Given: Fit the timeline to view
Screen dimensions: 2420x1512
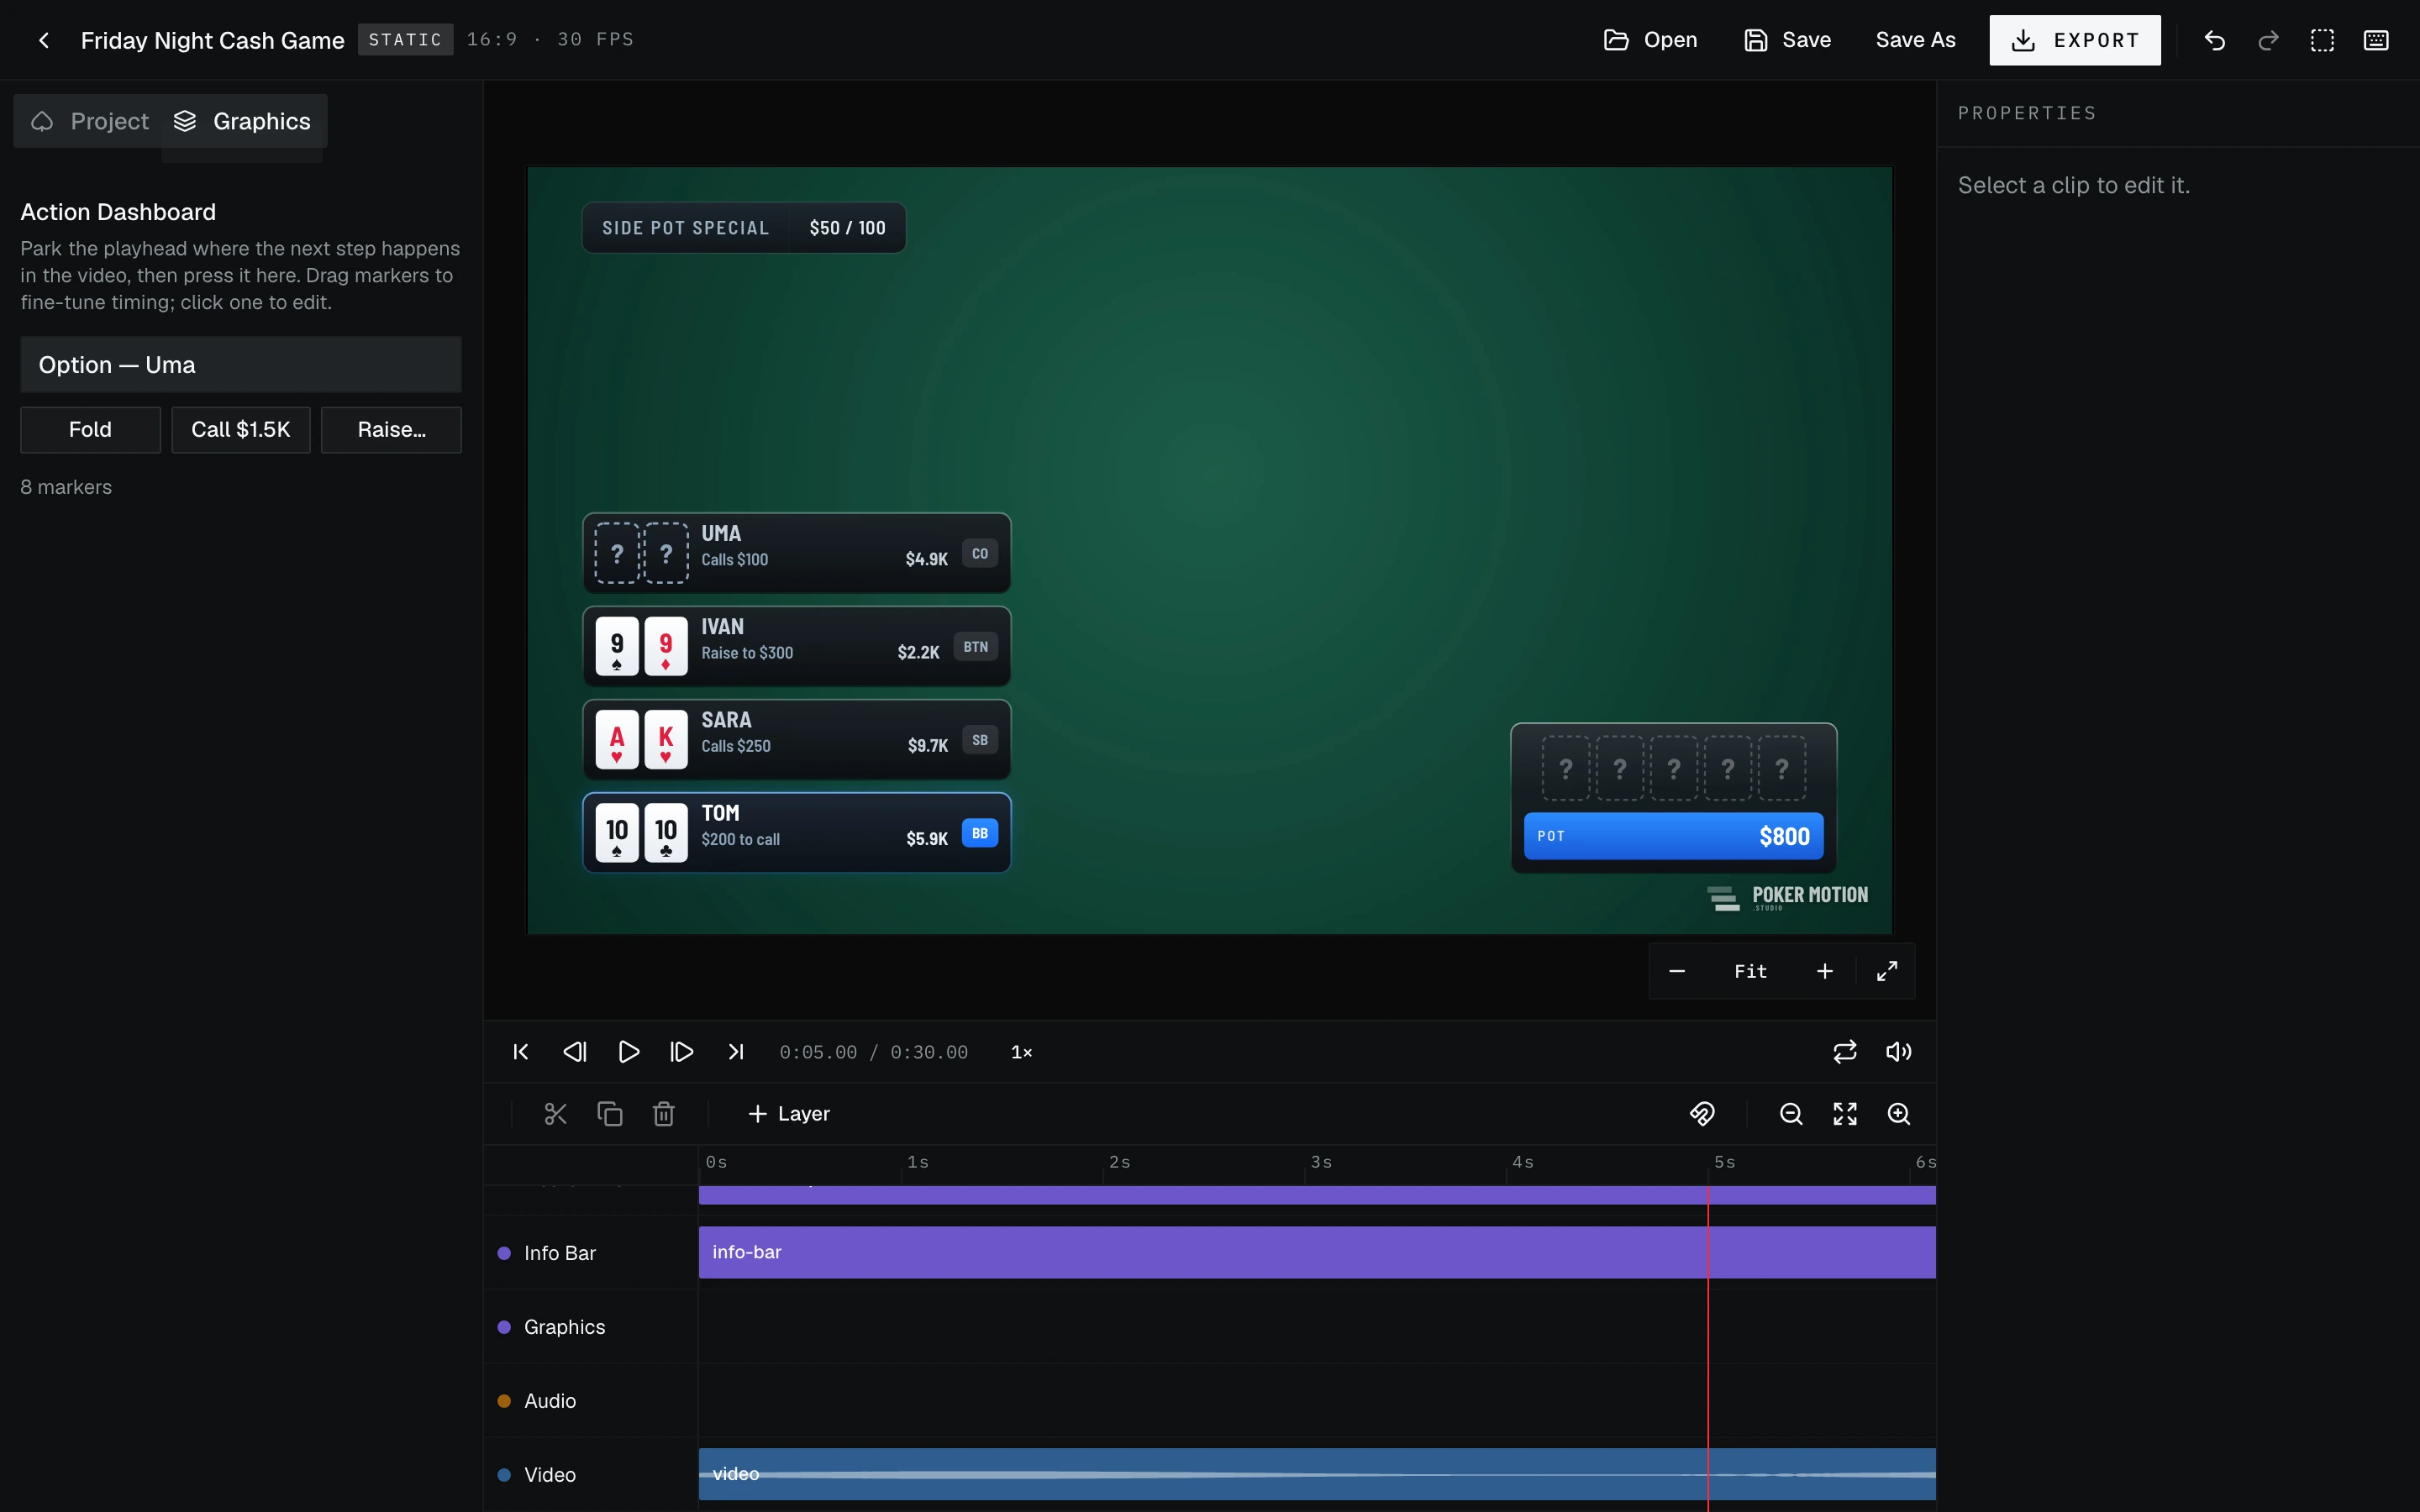Looking at the screenshot, I should click(x=1845, y=1114).
